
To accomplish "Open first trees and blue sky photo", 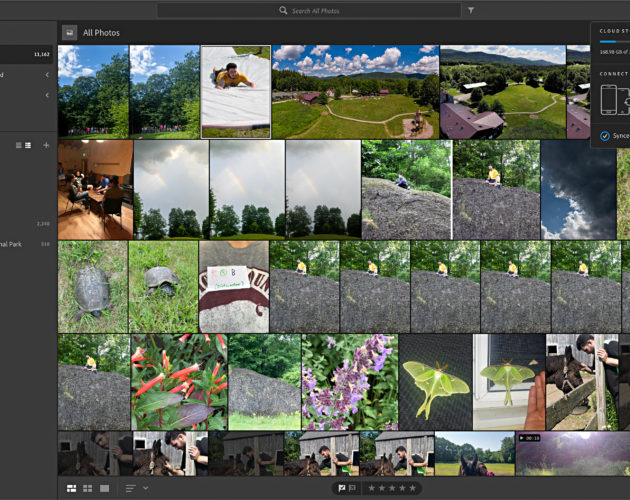I will 93,92.
